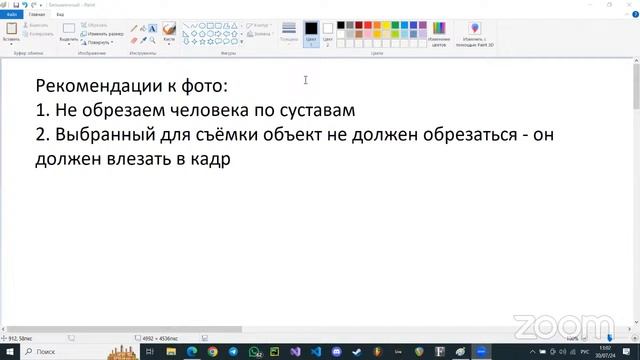Click the Paste clipboard icon
Screen dimensions: 640x360
11,29
